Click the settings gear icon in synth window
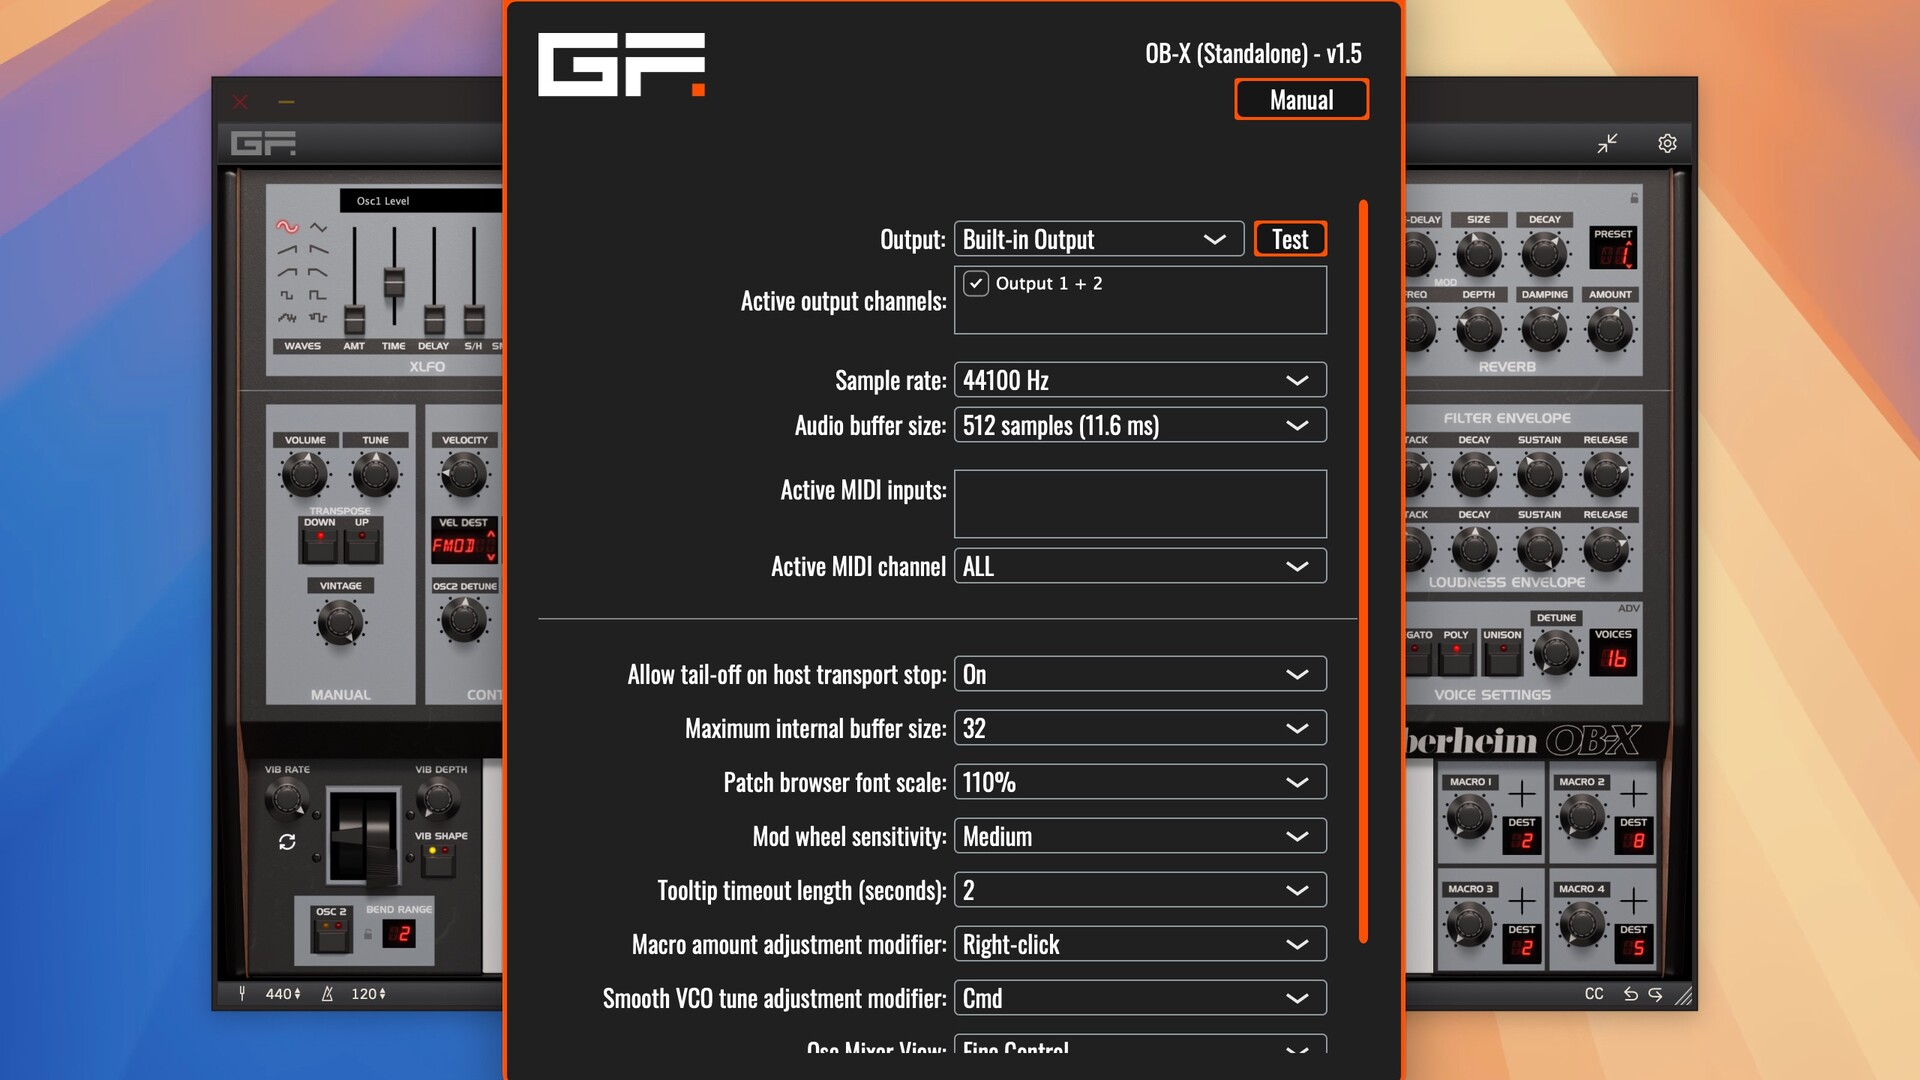The image size is (1920, 1080). point(1667,143)
